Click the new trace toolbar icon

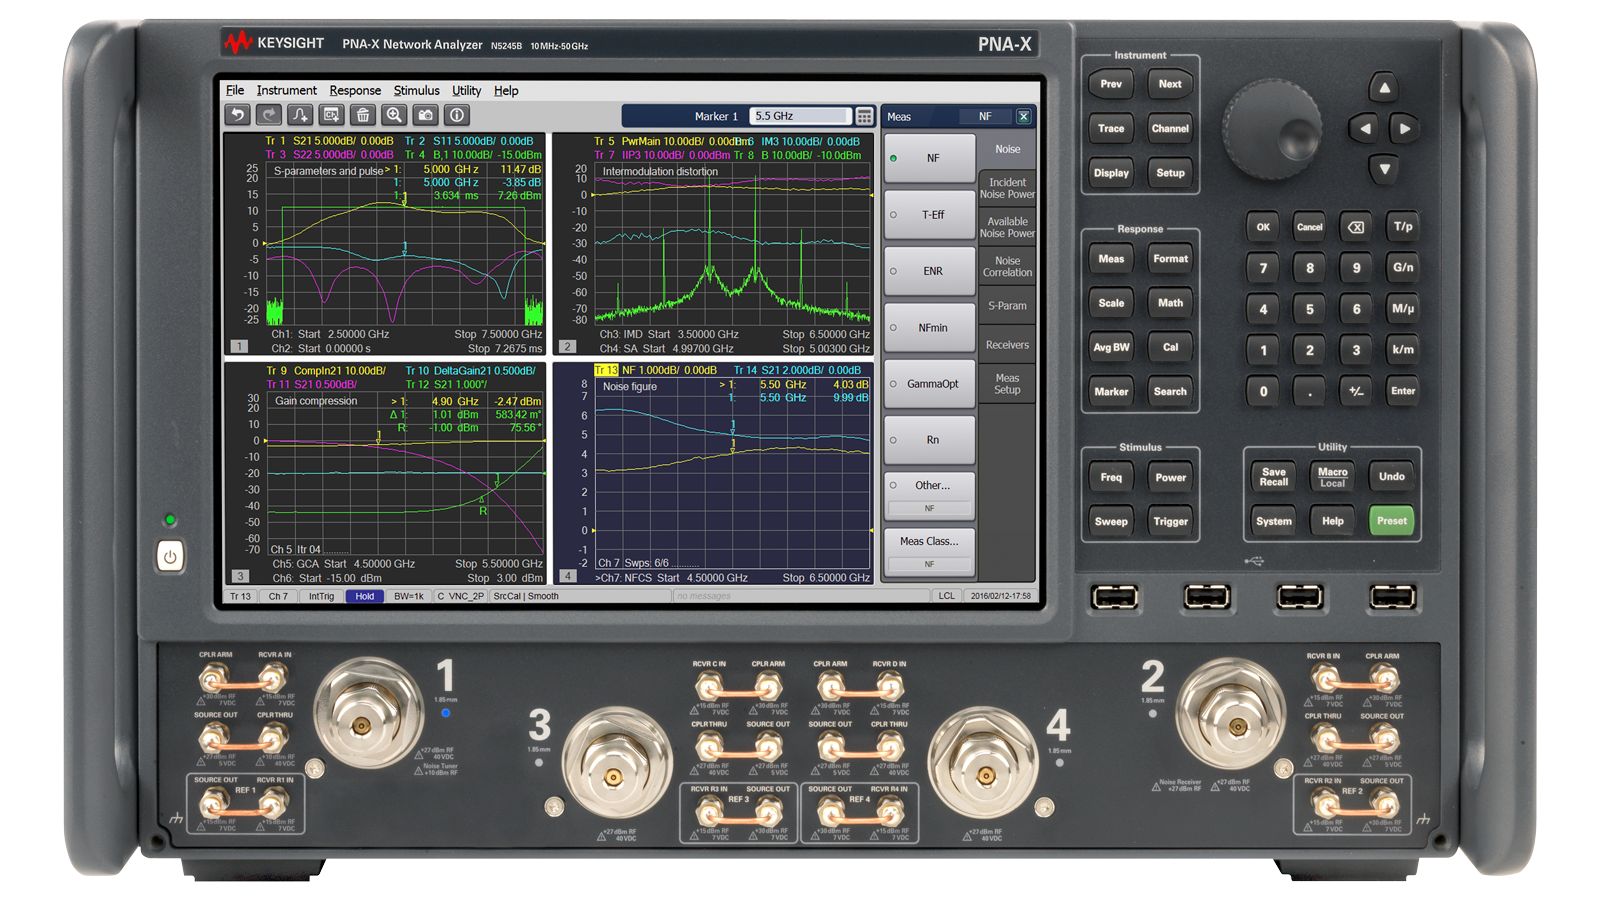pyautogui.click(x=298, y=115)
